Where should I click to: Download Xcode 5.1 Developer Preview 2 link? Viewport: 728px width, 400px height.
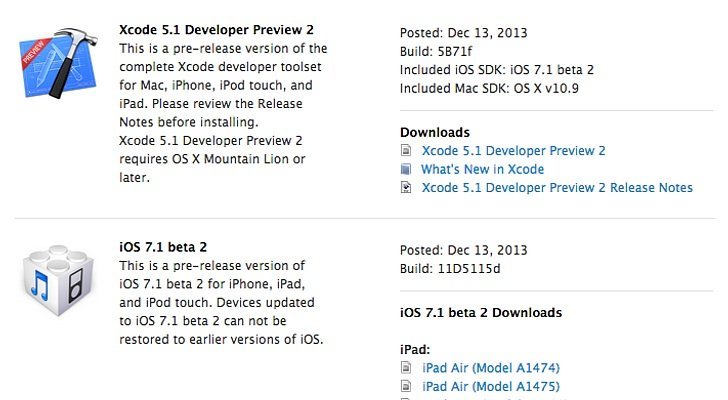[514, 151]
